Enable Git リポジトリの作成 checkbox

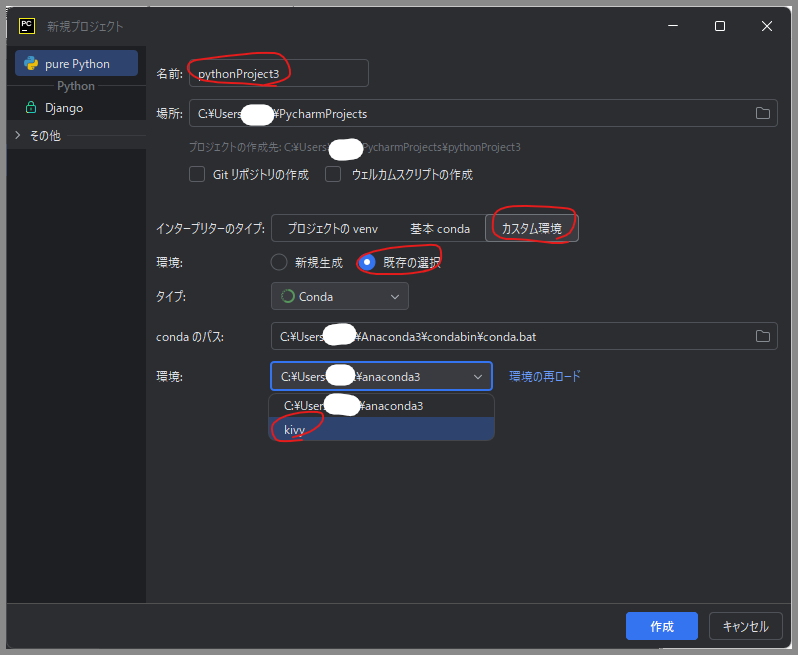[x=197, y=174]
